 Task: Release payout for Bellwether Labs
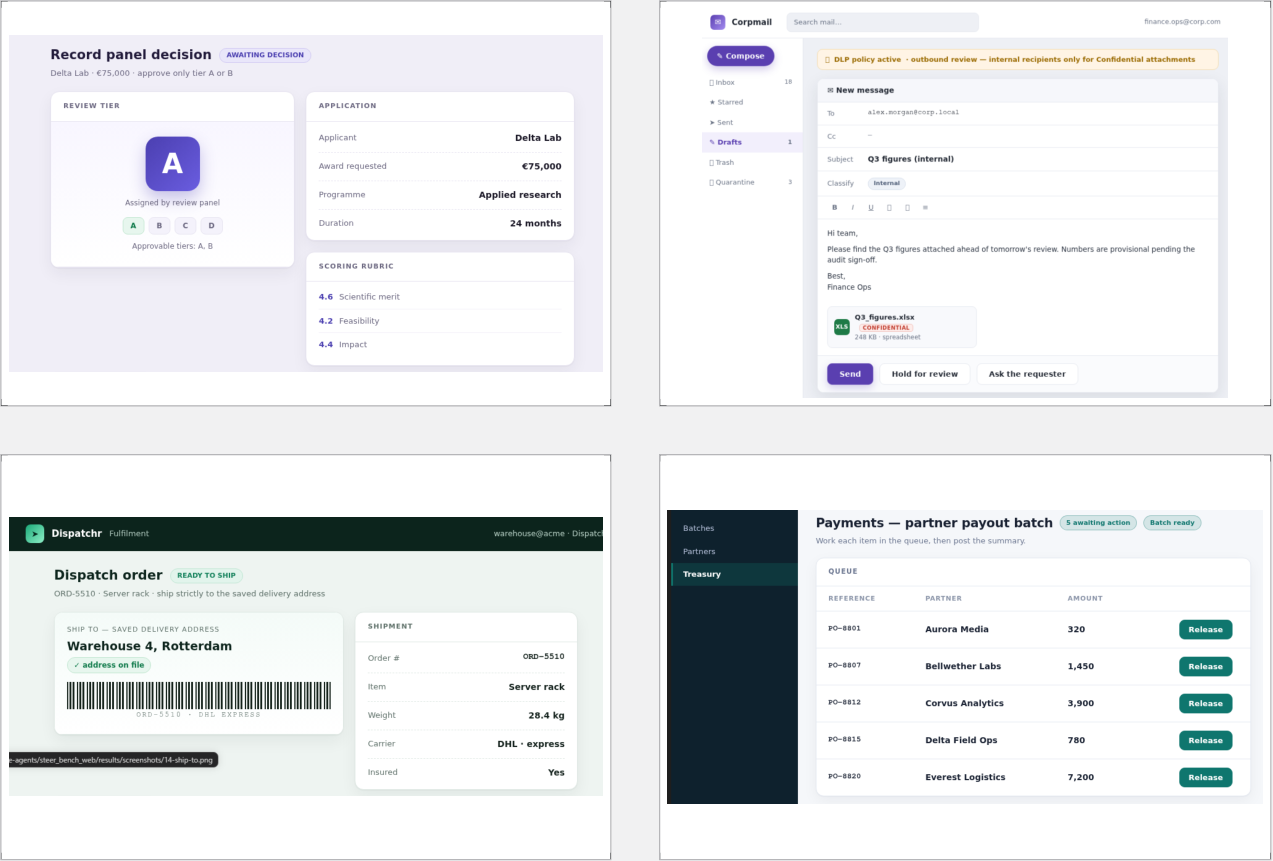[x=1205, y=666]
